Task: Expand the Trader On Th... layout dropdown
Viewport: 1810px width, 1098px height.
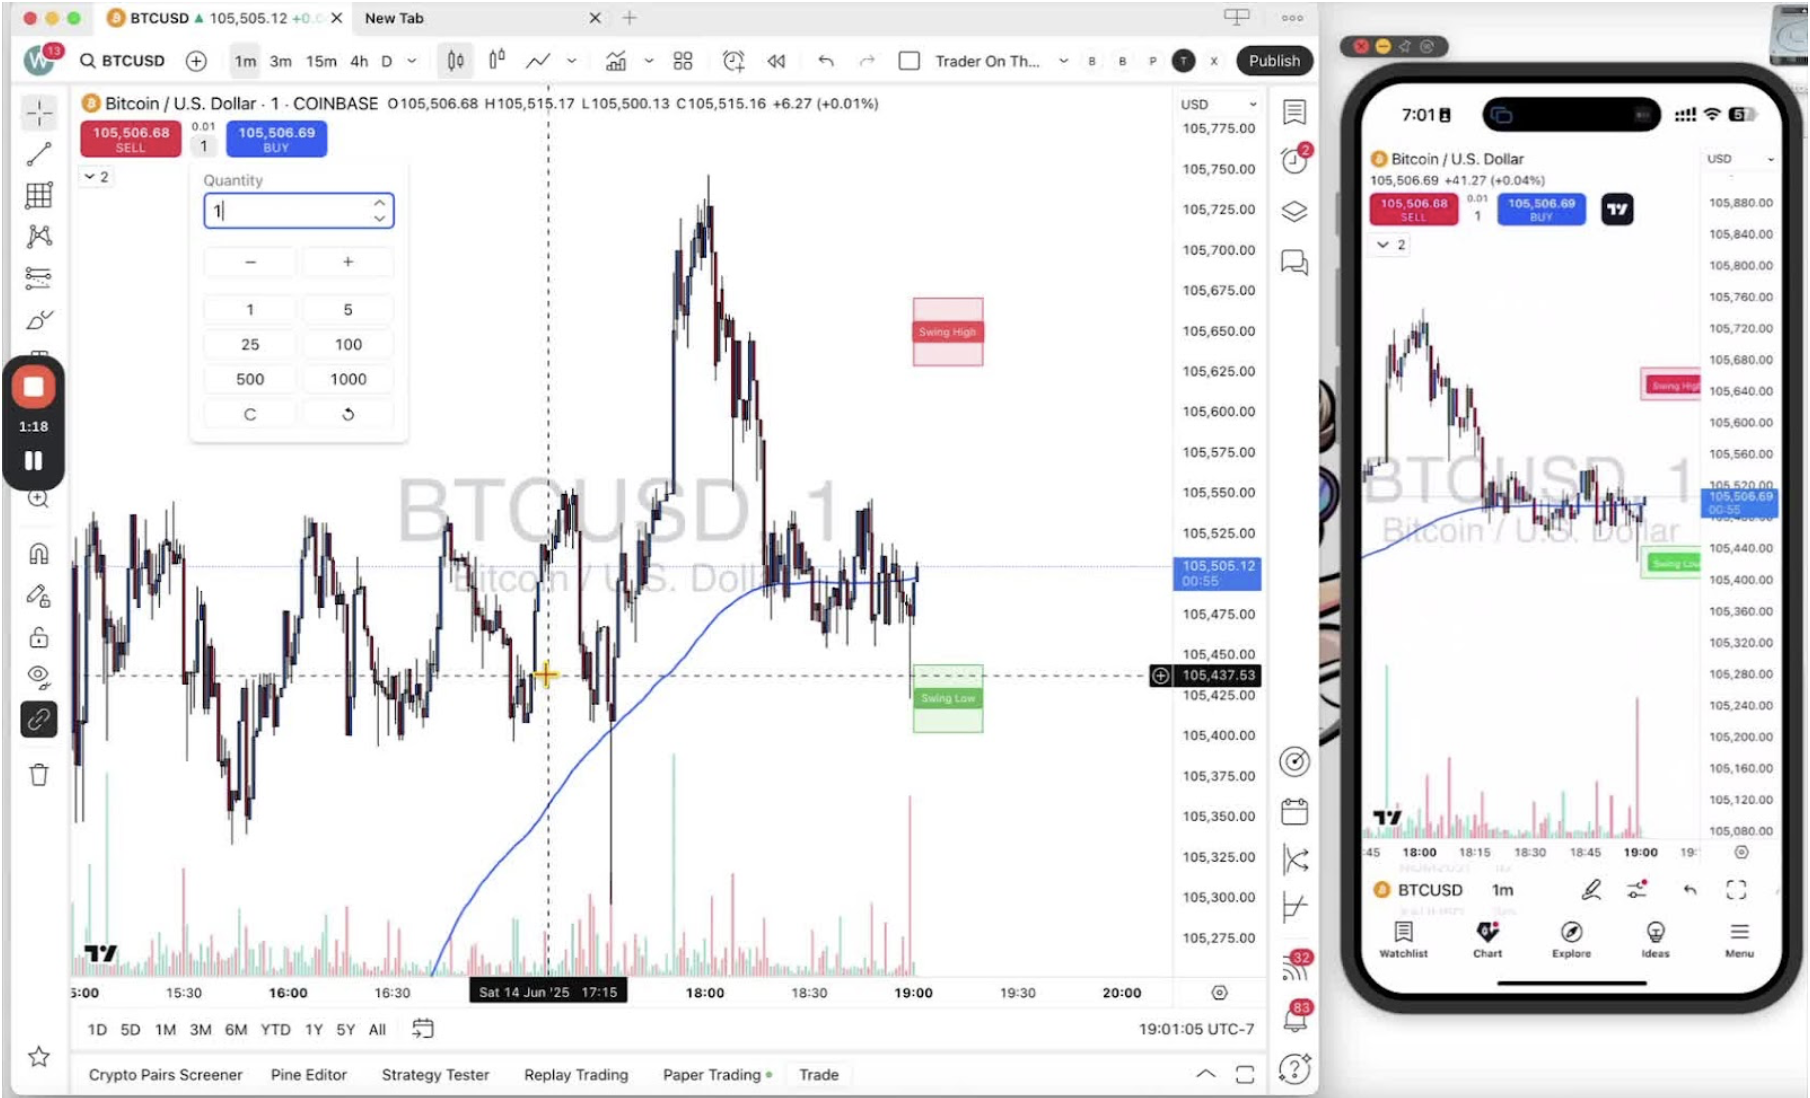Action: pos(1063,61)
